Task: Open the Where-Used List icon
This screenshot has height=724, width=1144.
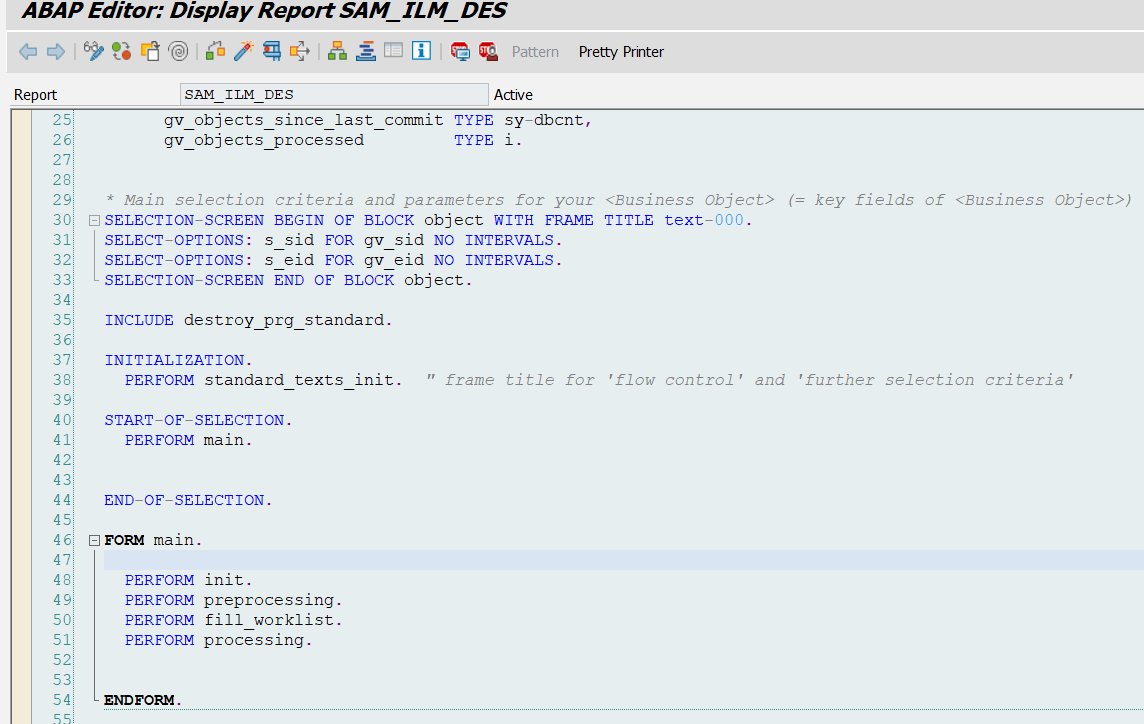Action: click(x=271, y=51)
